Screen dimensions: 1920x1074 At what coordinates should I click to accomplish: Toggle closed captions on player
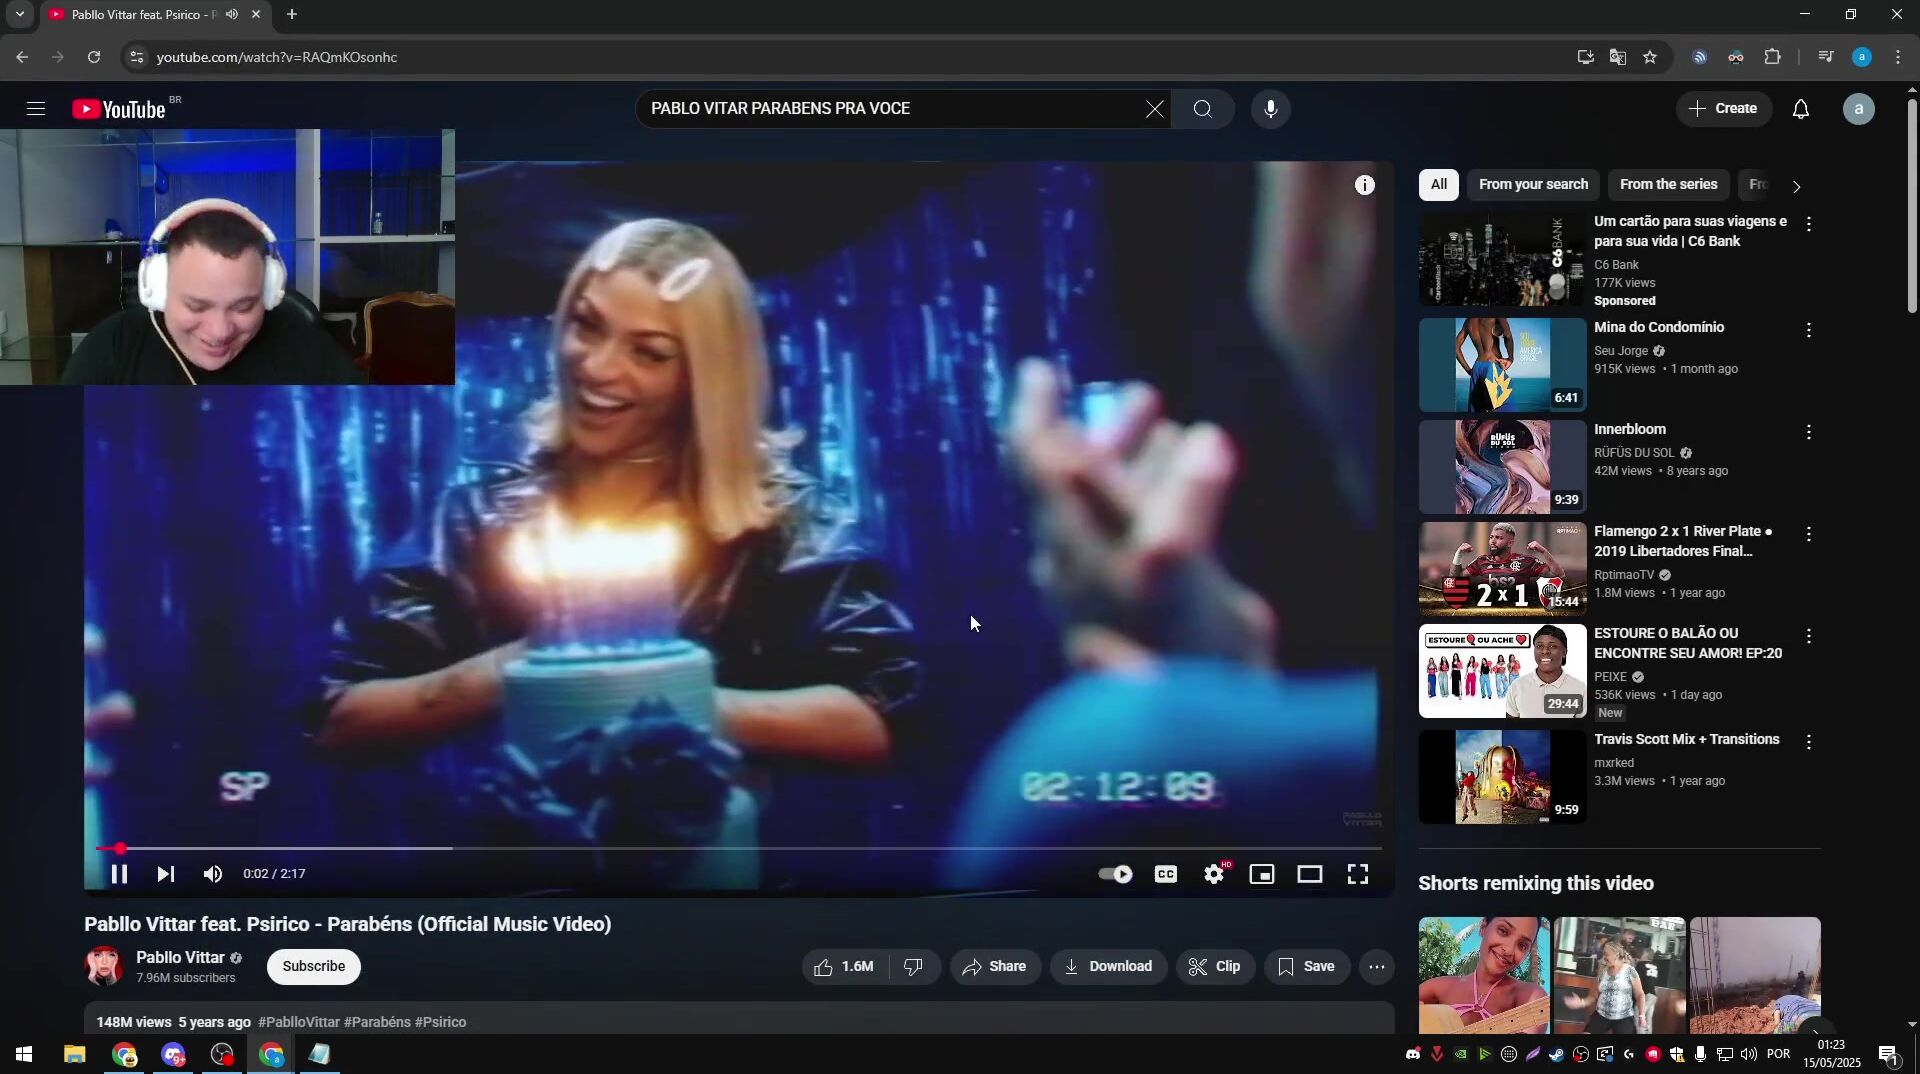pos(1166,874)
